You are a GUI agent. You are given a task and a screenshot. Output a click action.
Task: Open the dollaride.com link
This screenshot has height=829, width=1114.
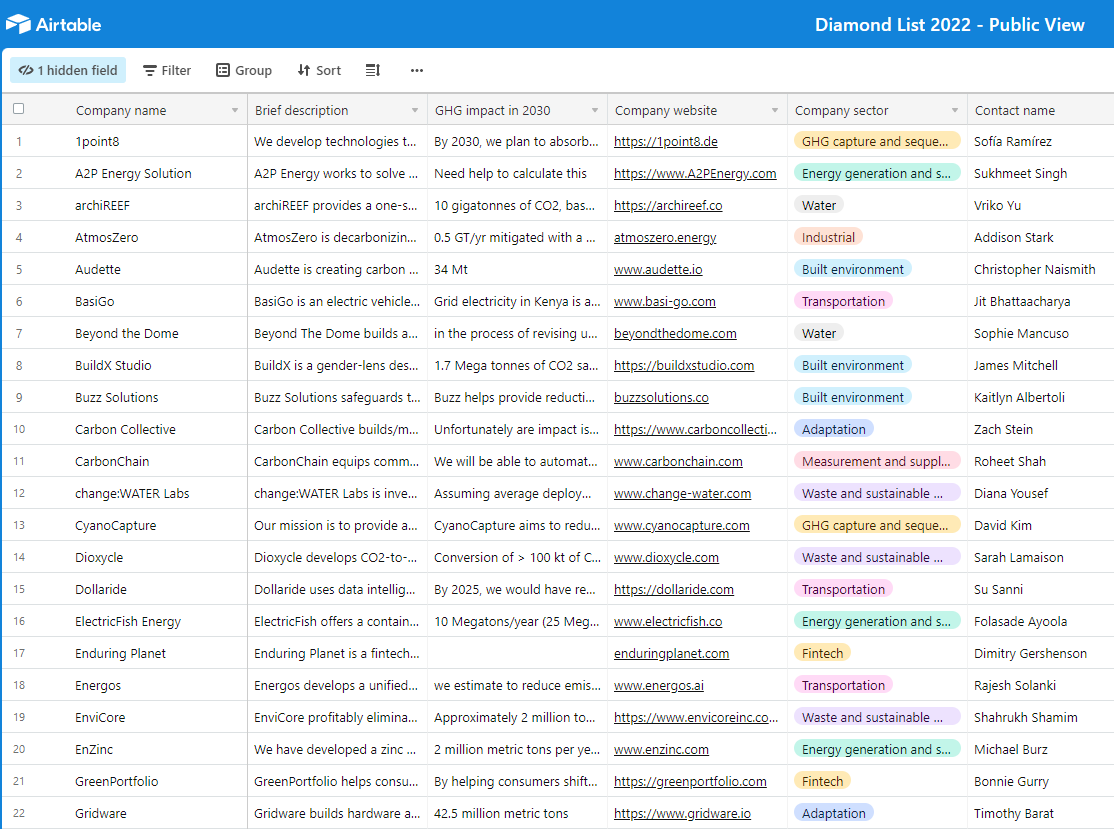coord(674,589)
